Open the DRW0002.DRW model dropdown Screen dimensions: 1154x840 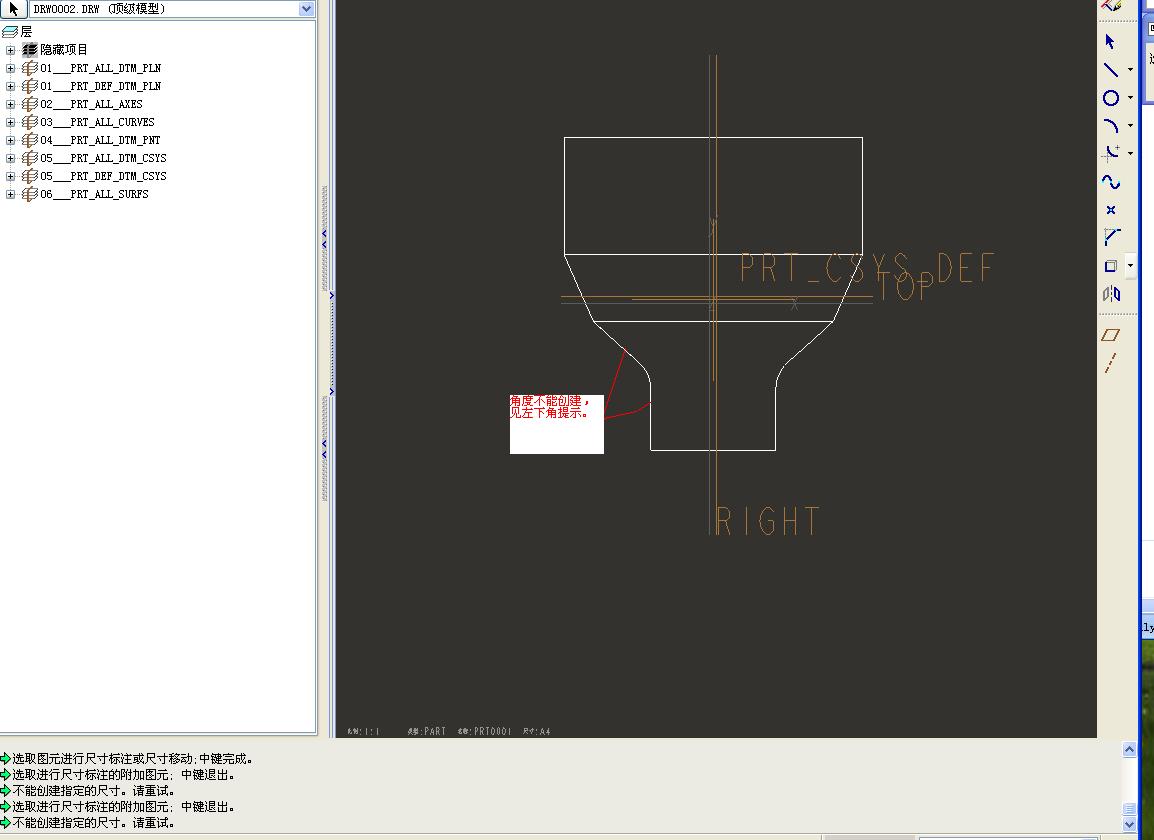point(306,9)
